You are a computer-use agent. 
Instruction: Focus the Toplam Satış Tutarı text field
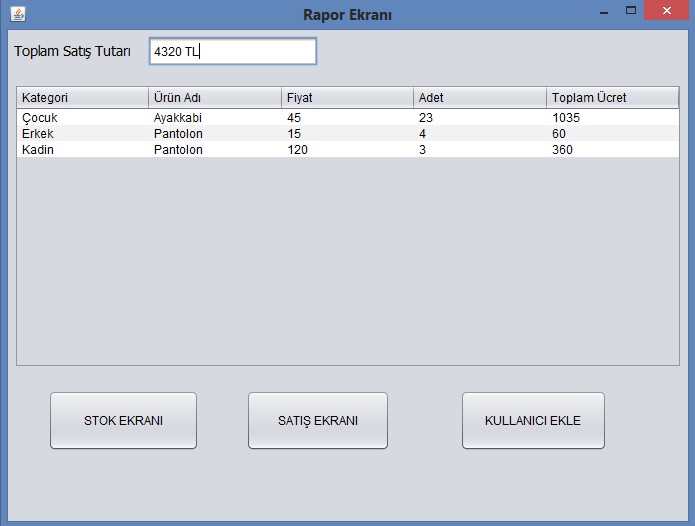pyautogui.click(x=232, y=52)
